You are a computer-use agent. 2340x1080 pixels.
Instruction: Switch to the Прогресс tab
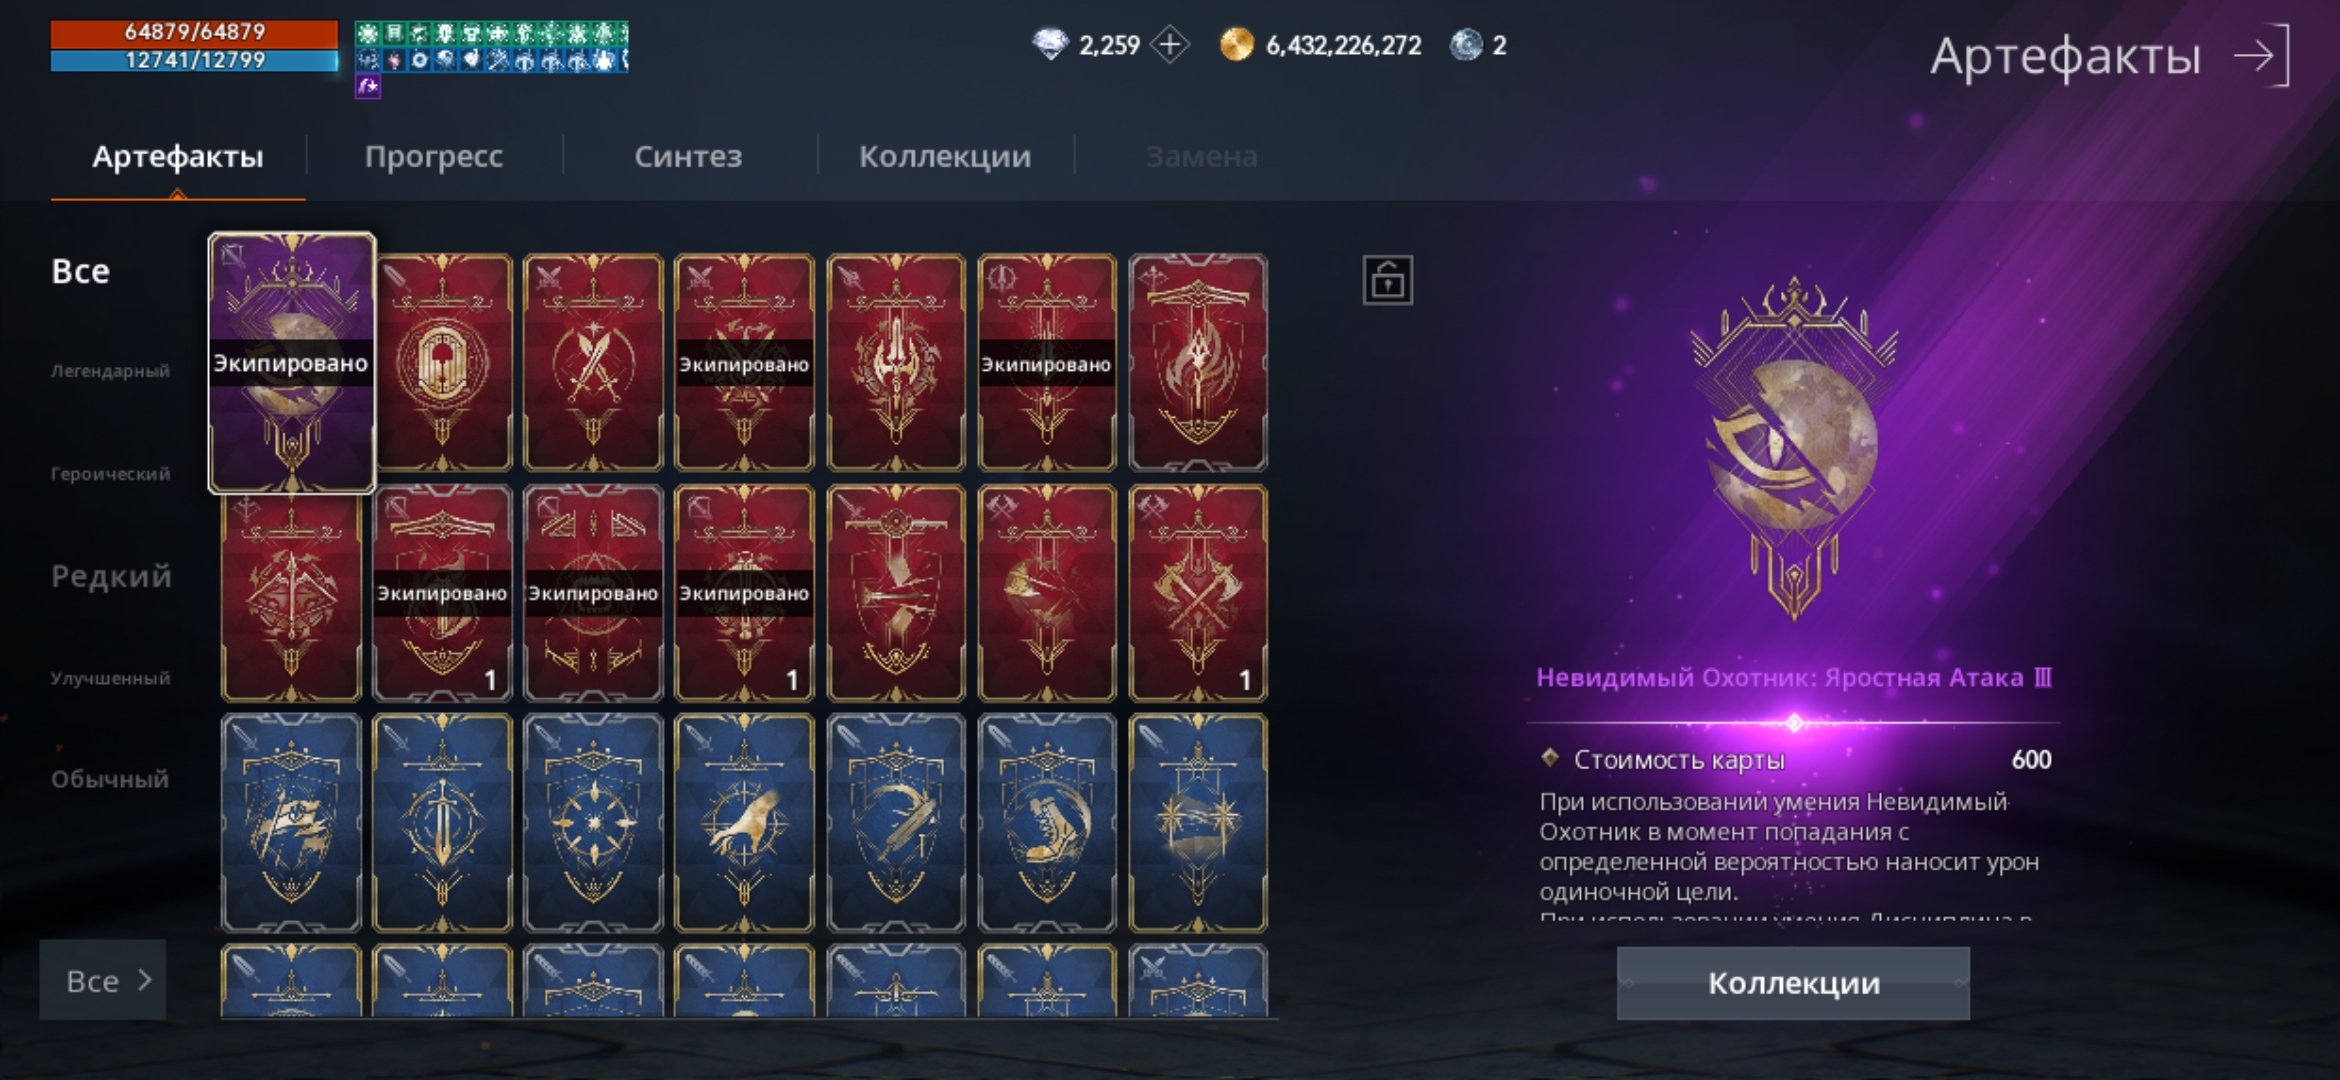433,156
